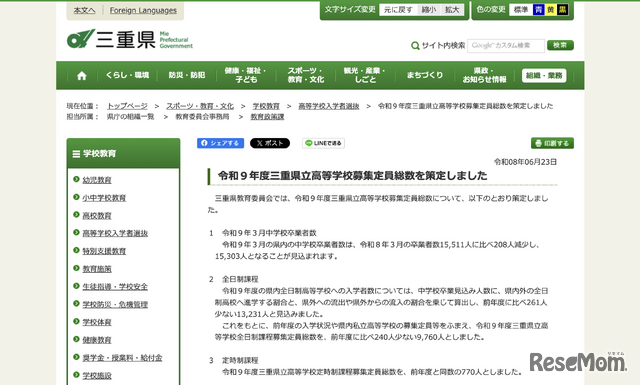Open 特別支援教育 in sidebar
The height and width of the screenshot is (385, 640).
click(104, 251)
